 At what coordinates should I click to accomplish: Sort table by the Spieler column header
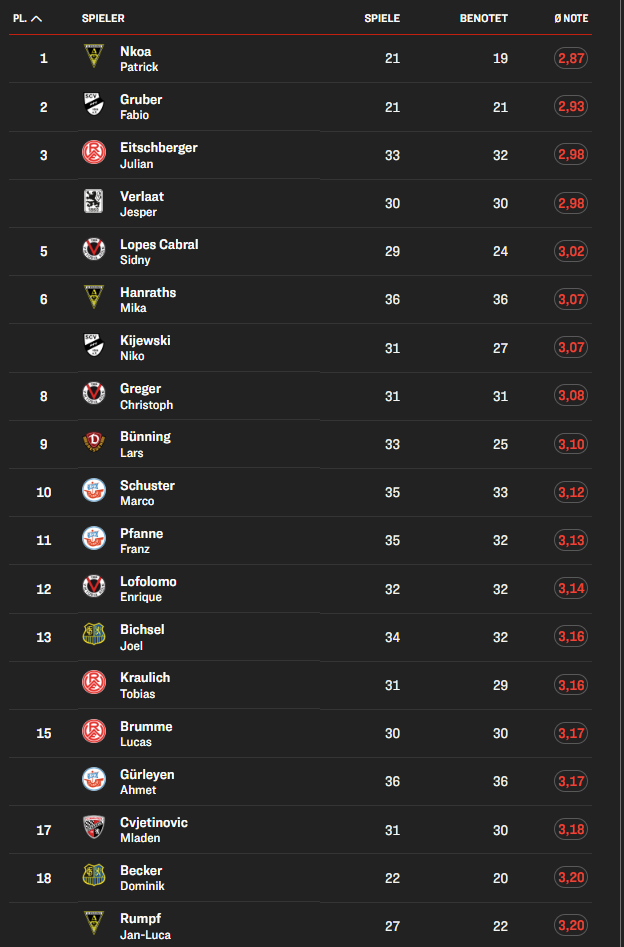(x=103, y=18)
